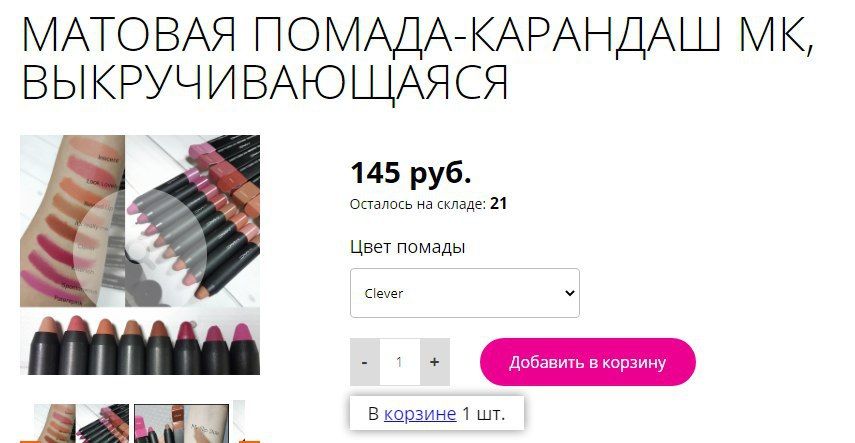The height and width of the screenshot is (443, 855).
Task: Click the orange next arrow of thumbnail carousel
Action: [x=250, y=441]
